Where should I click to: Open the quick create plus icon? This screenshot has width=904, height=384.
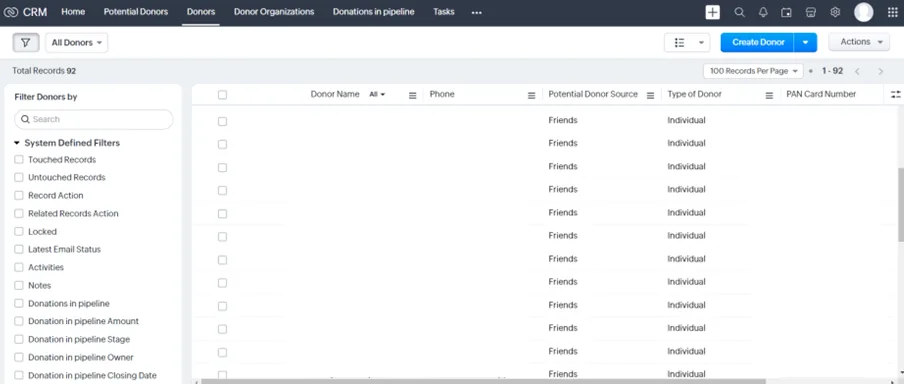coord(713,12)
